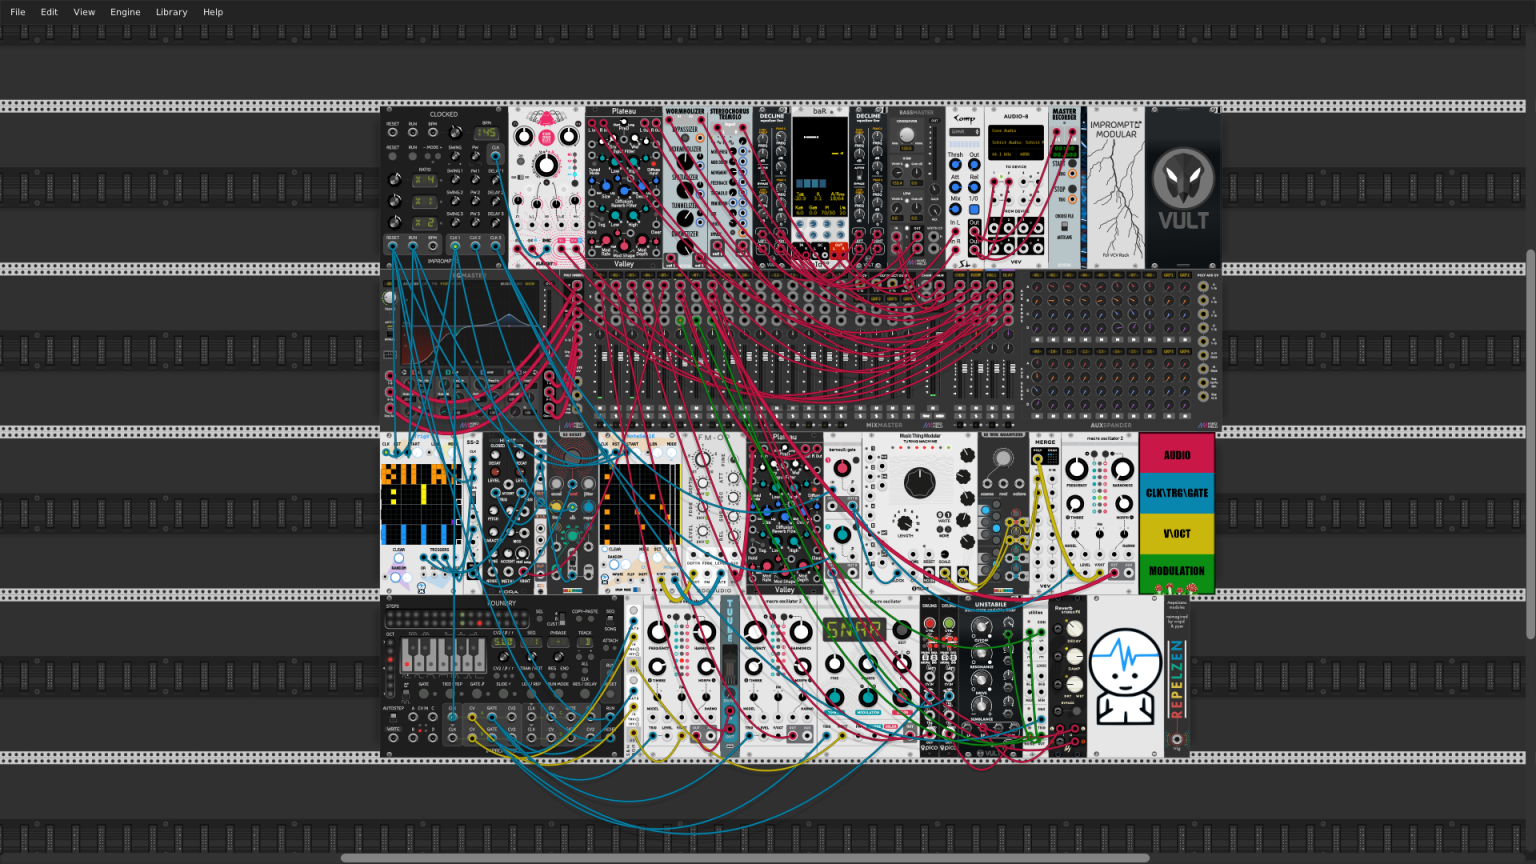Open the Edit menu
Viewport: 1536px width, 864px height.
pos(49,12)
